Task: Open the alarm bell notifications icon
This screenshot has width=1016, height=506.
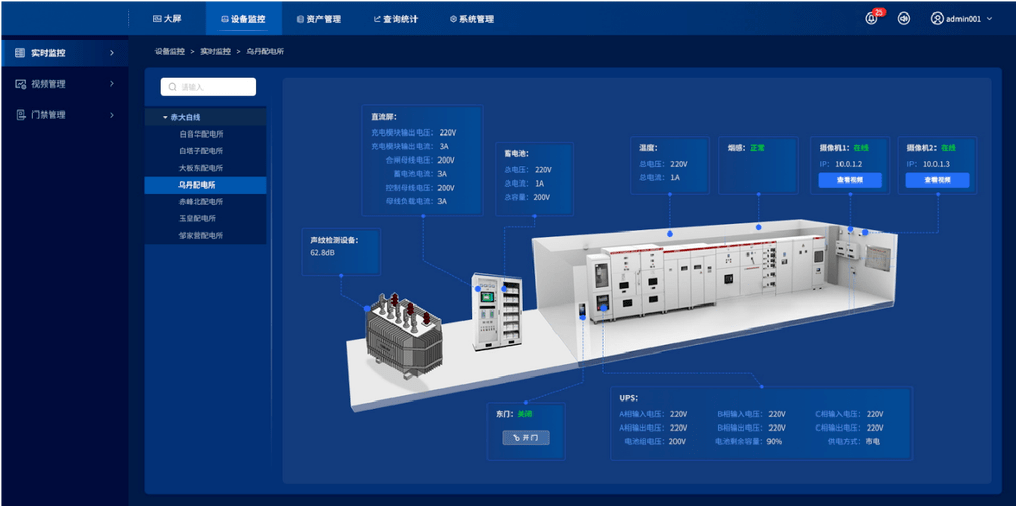Action: [x=871, y=19]
